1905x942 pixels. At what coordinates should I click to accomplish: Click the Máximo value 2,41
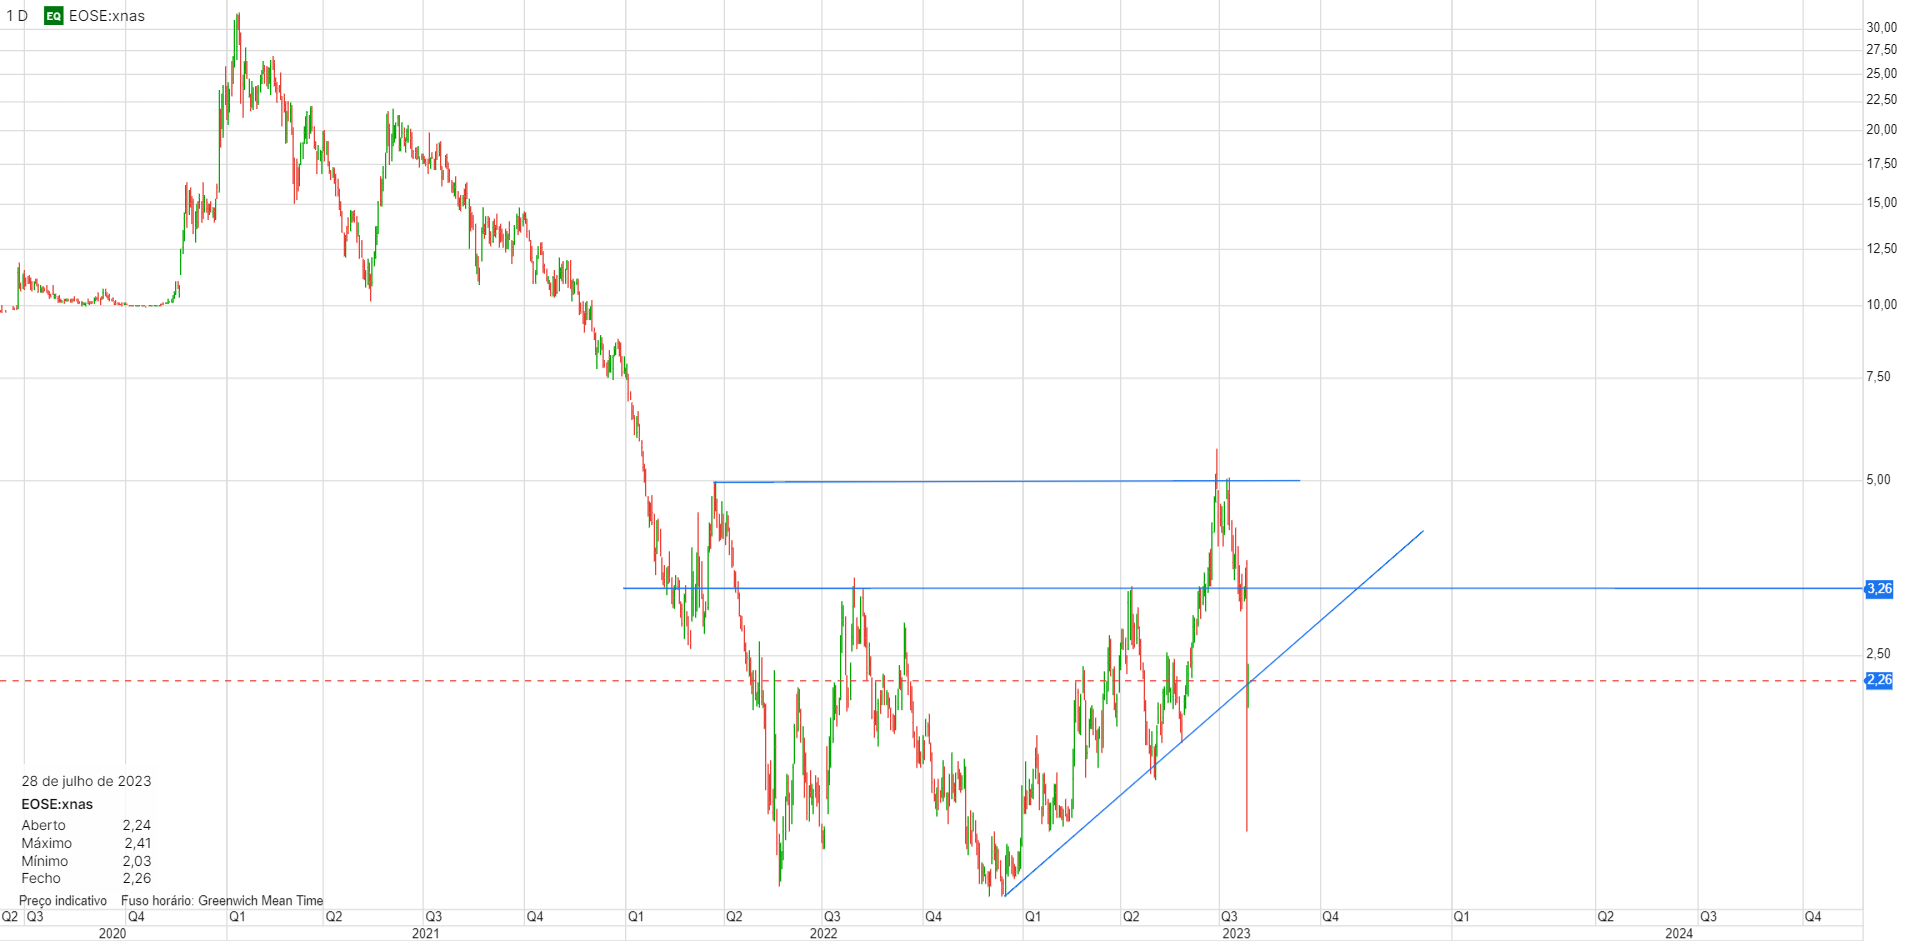pyautogui.click(x=138, y=844)
